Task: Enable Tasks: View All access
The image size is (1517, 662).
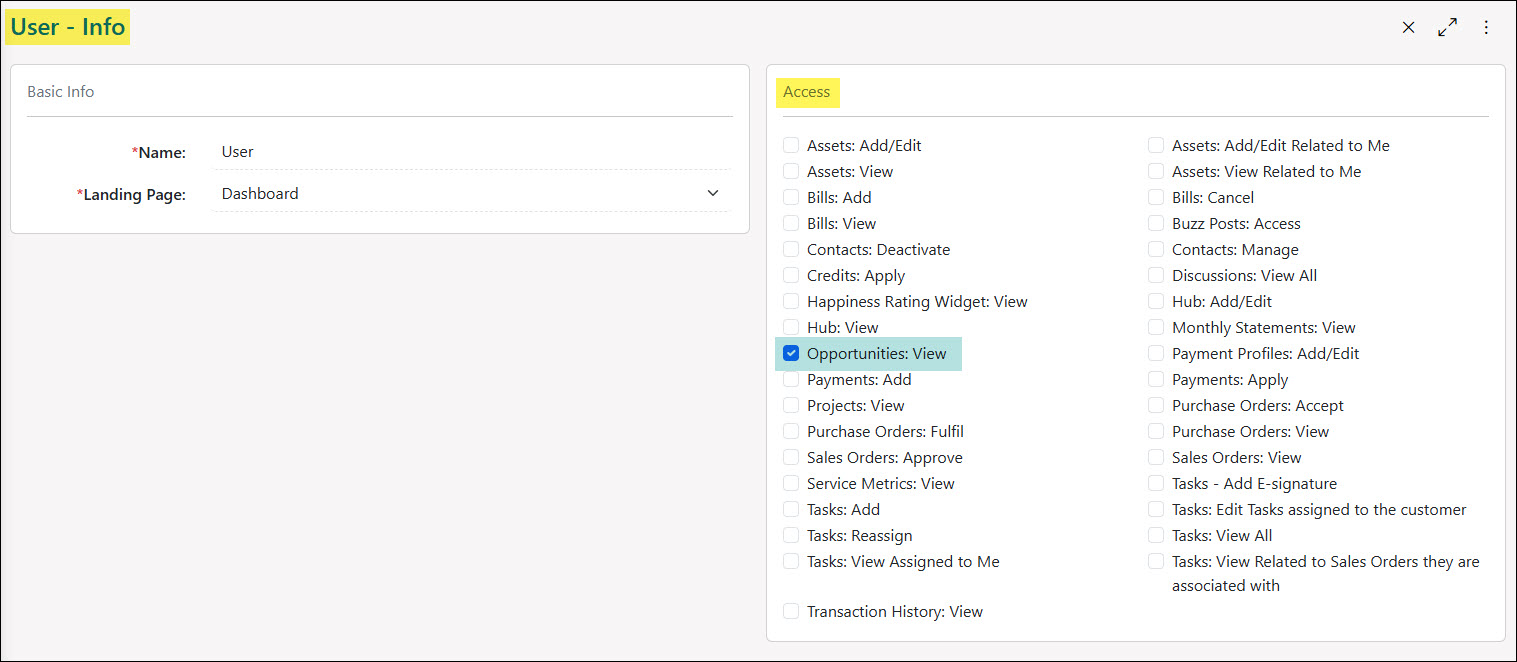Action: click(x=1156, y=535)
